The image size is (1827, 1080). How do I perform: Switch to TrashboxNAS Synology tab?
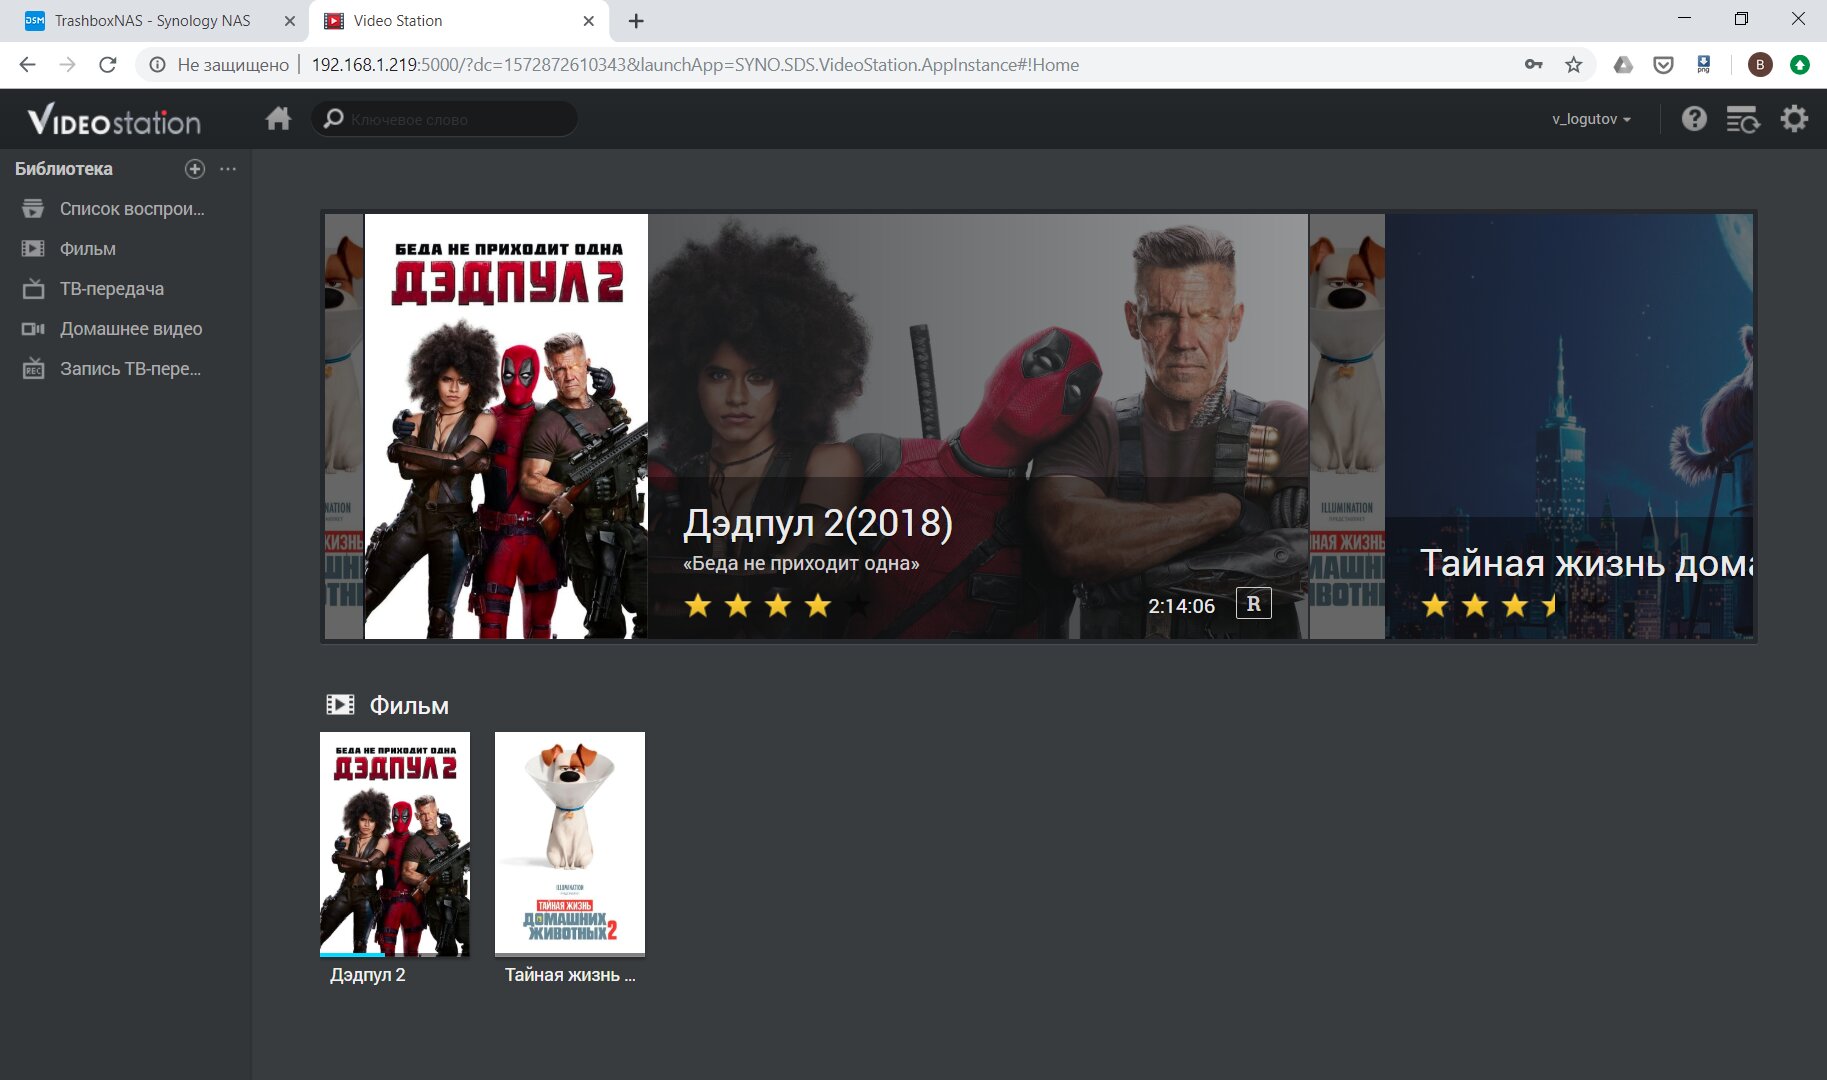coord(150,21)
